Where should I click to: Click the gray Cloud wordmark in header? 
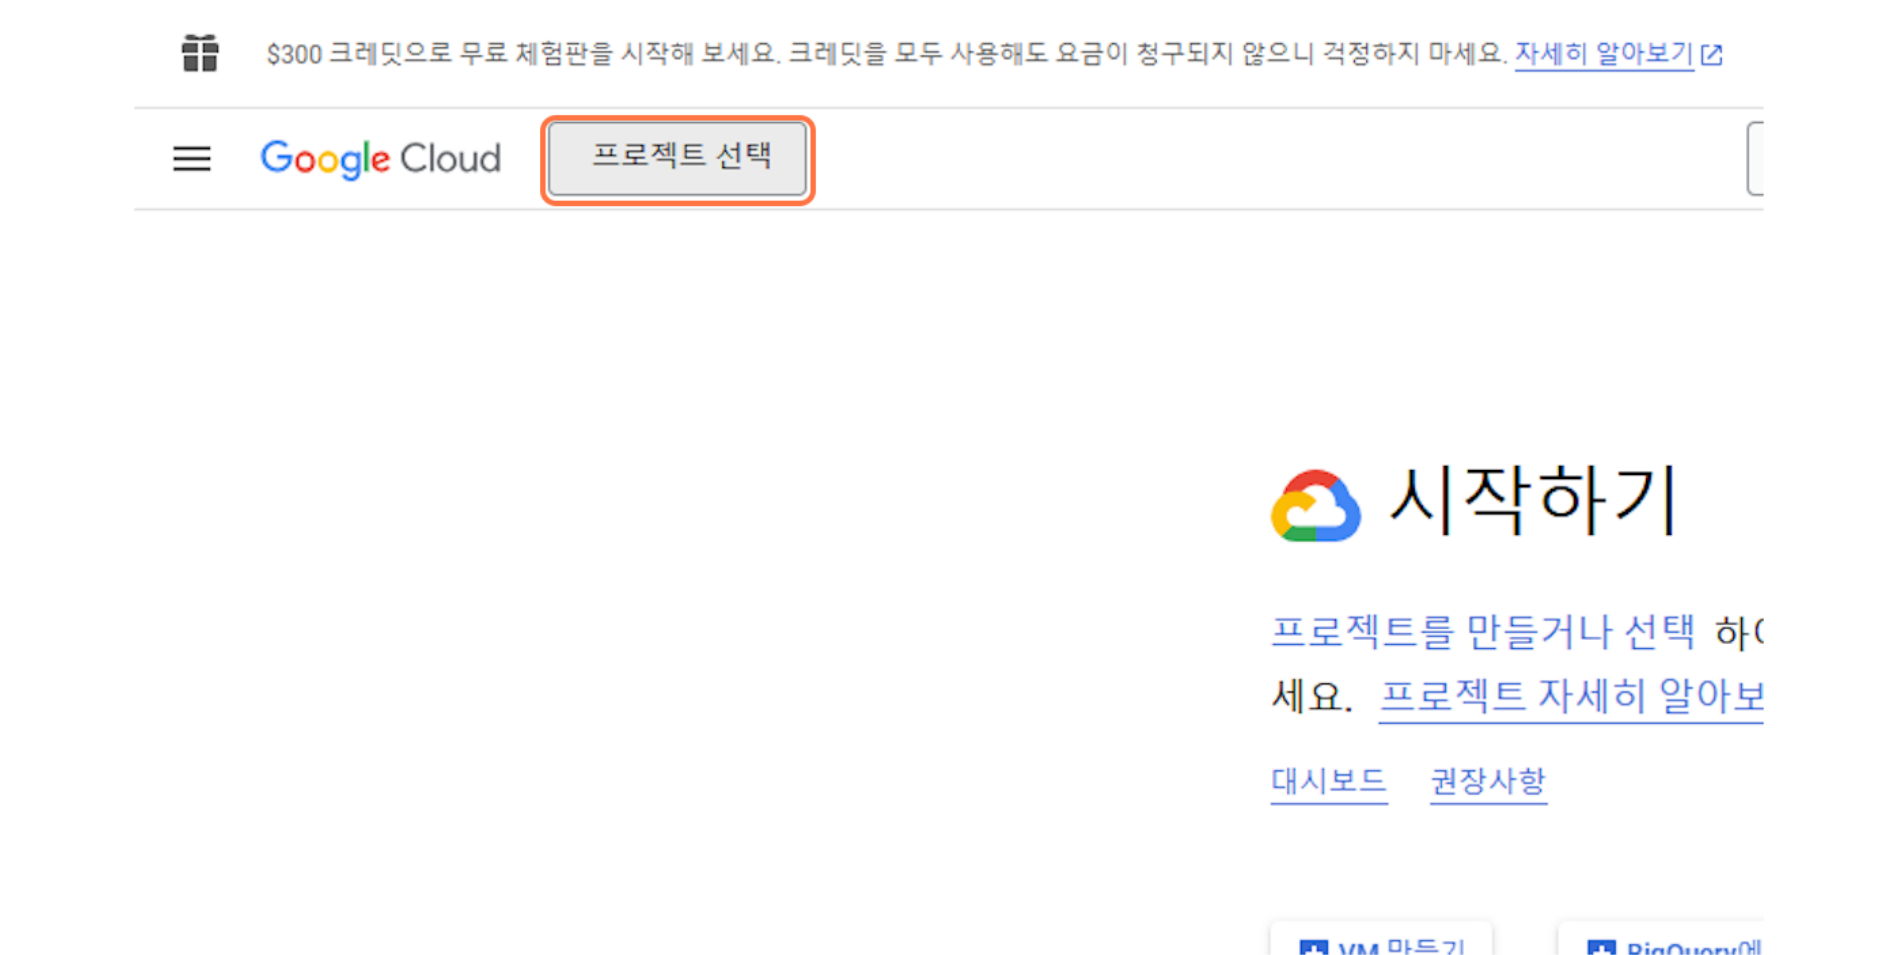450,158
